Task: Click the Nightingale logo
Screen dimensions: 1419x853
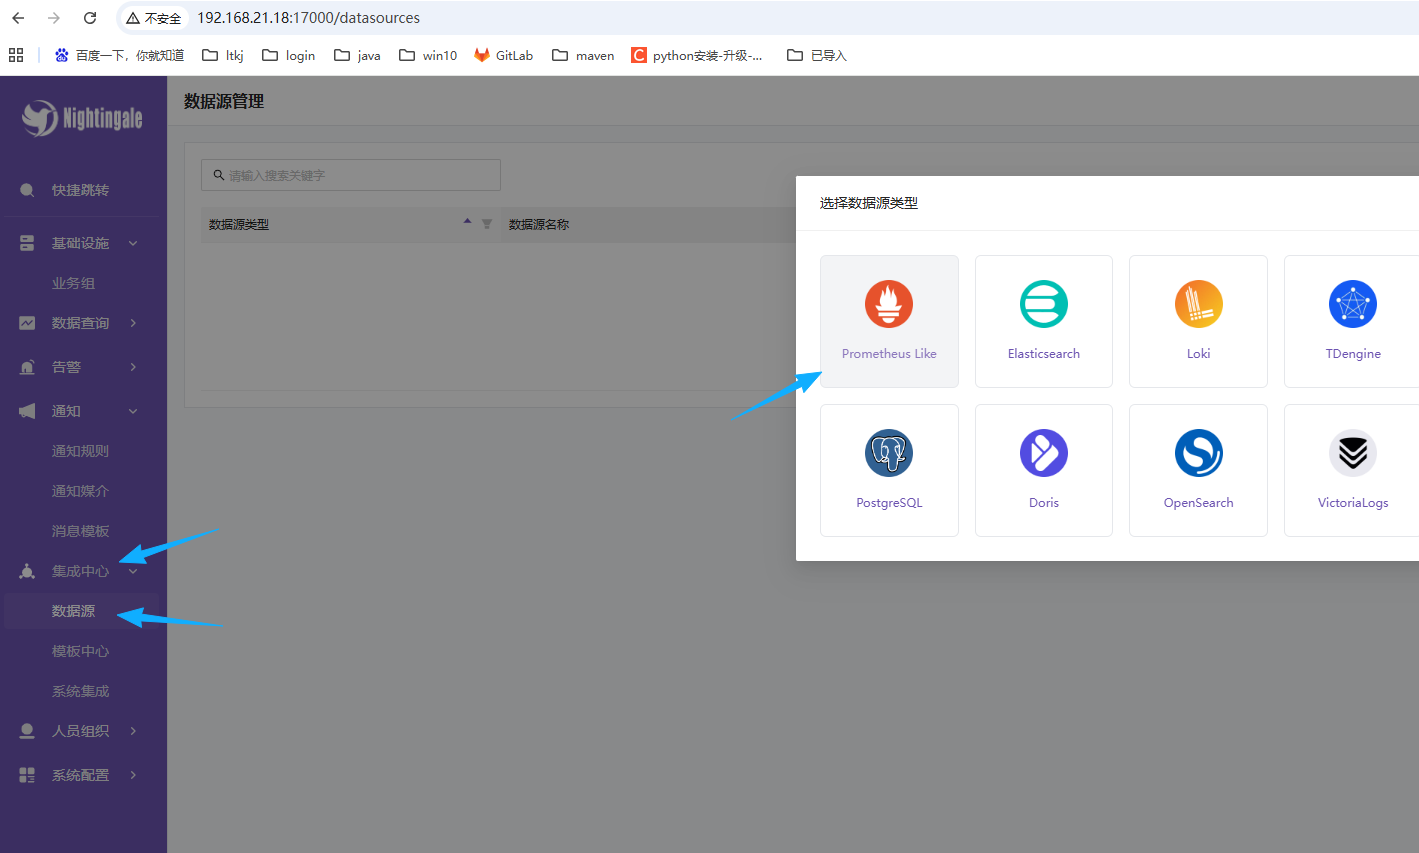Action: pyautogui.click(x=83, y=118)
